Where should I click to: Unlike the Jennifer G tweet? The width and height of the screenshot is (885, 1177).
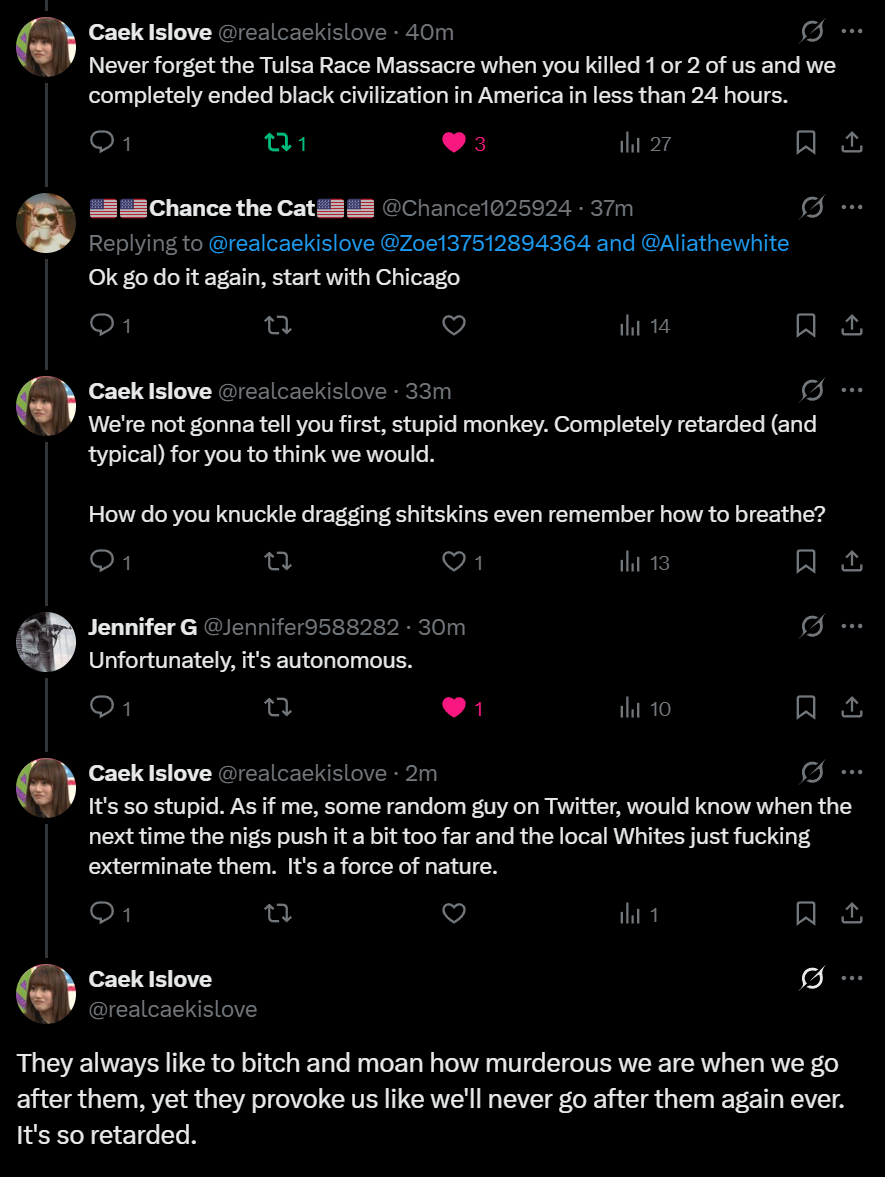point(454,708)
